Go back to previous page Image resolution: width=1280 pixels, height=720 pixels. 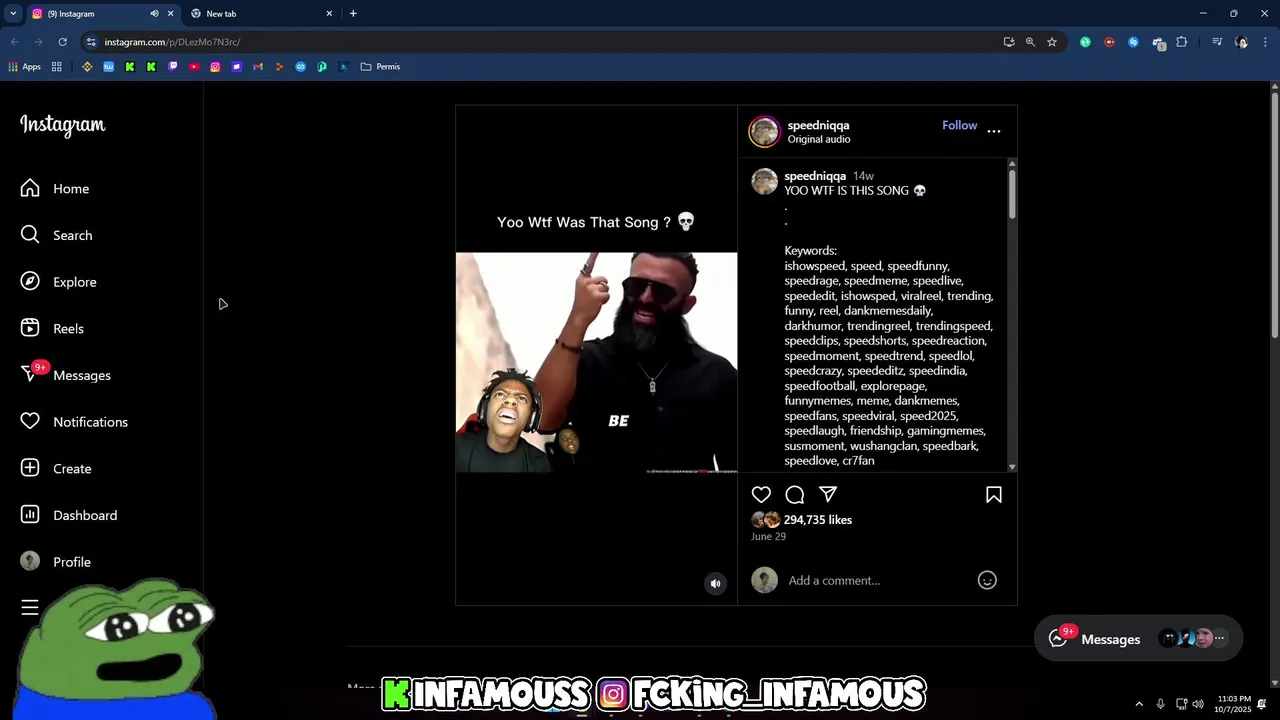coord(14,42)
